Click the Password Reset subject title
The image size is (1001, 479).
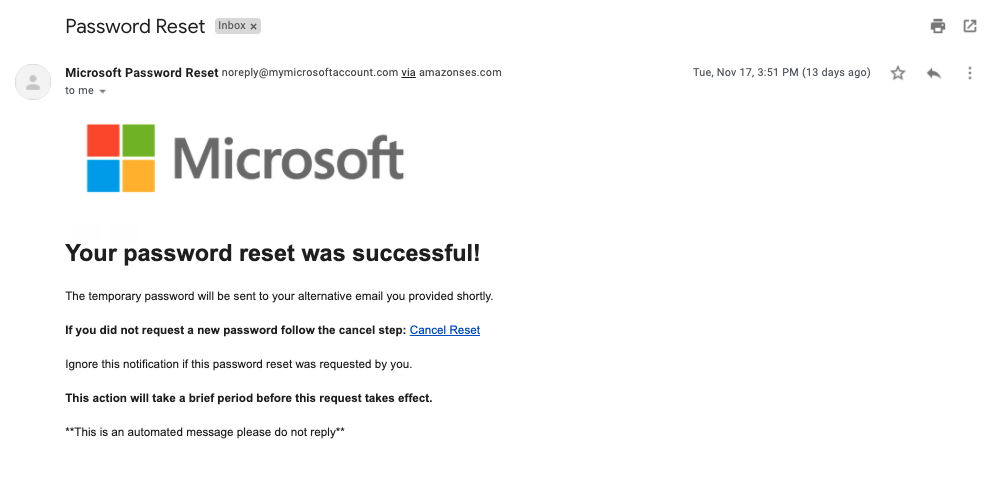pos(135,26)
